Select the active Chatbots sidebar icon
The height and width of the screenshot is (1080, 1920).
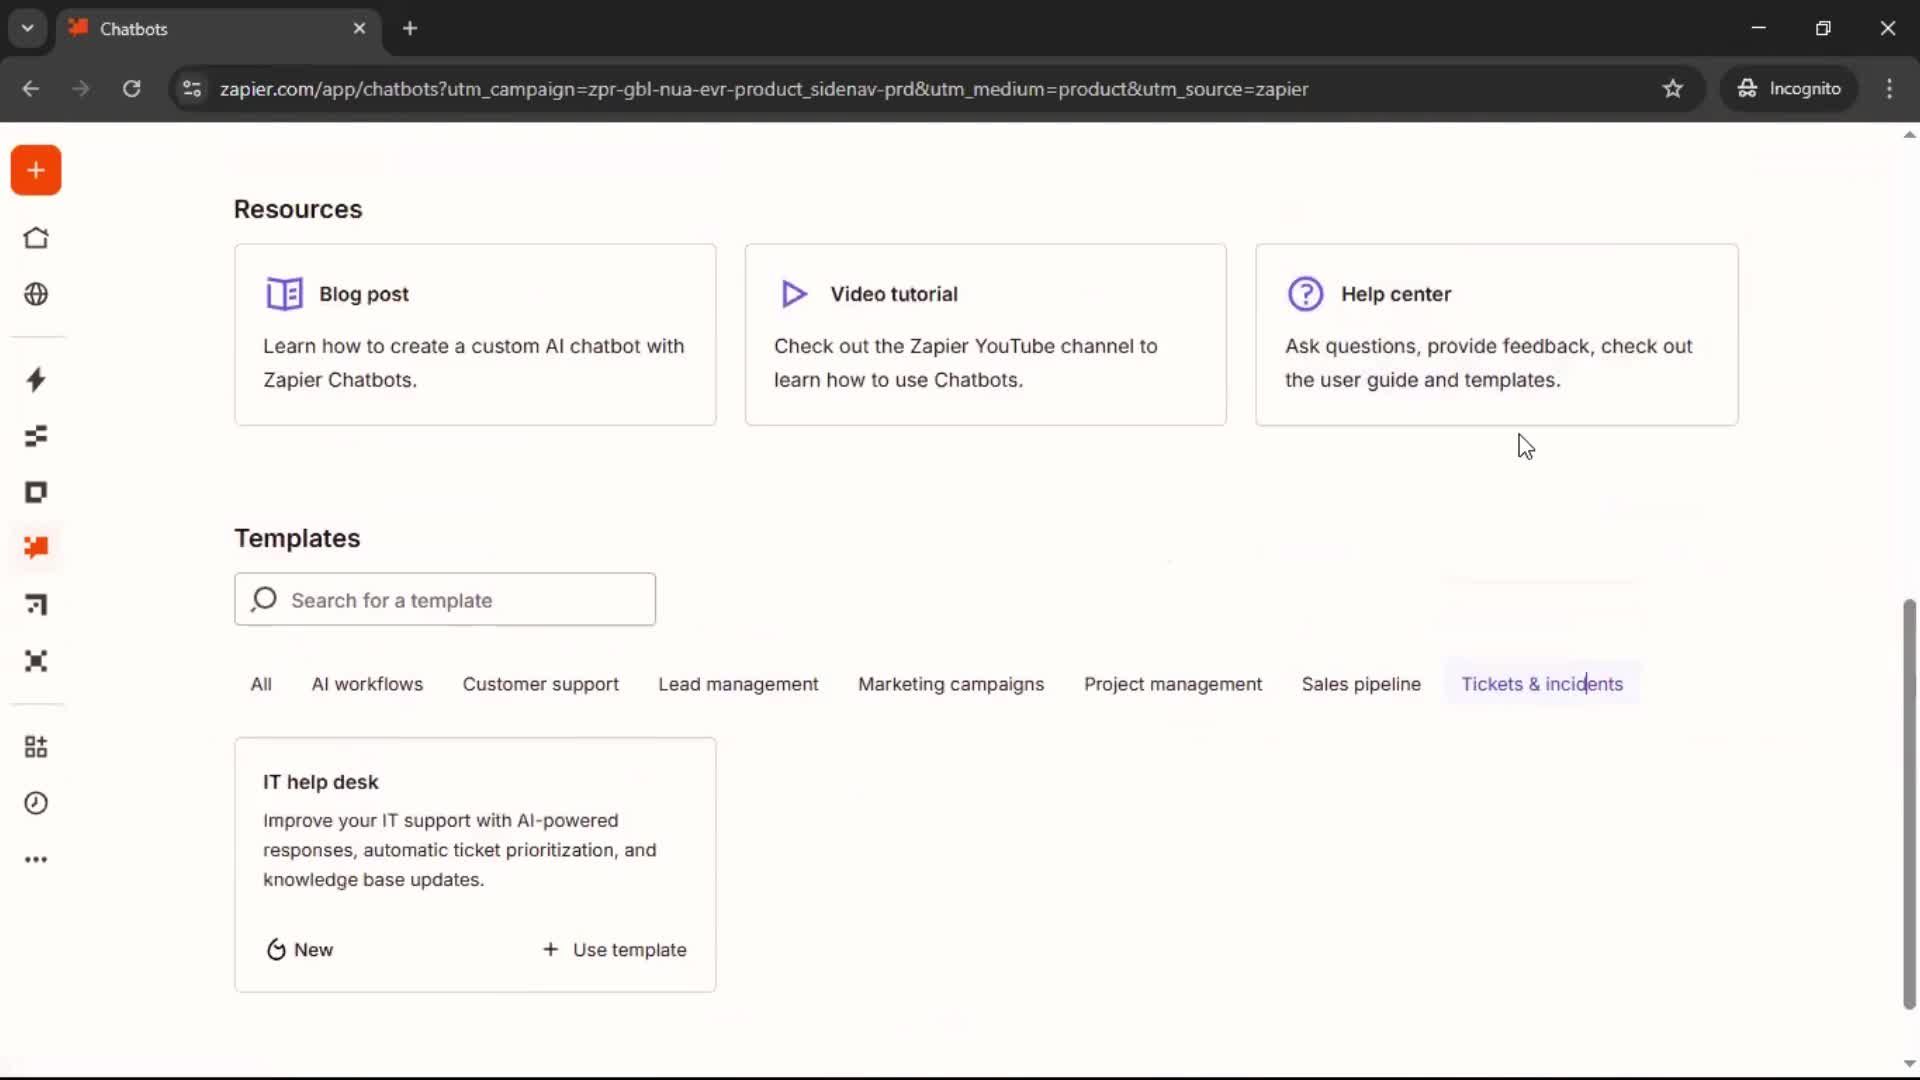click(x=36, y=548)
